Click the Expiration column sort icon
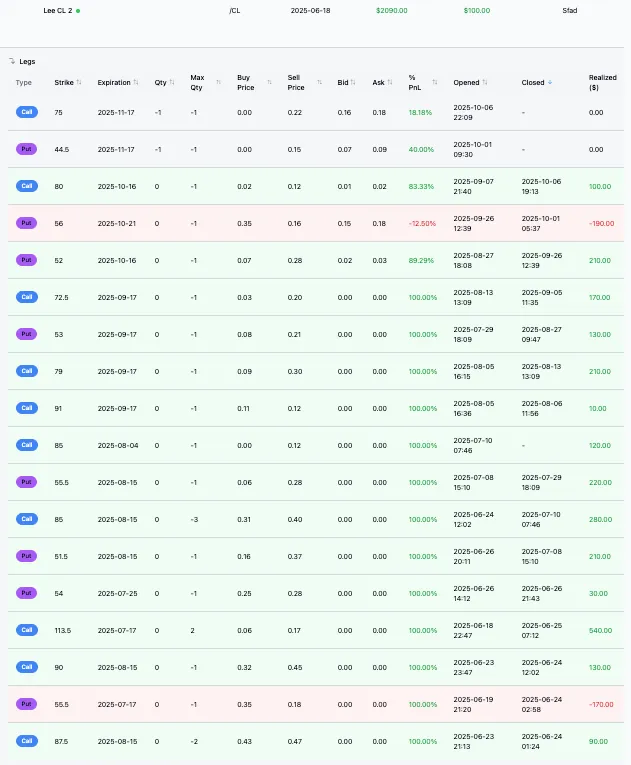 (136, 82)
